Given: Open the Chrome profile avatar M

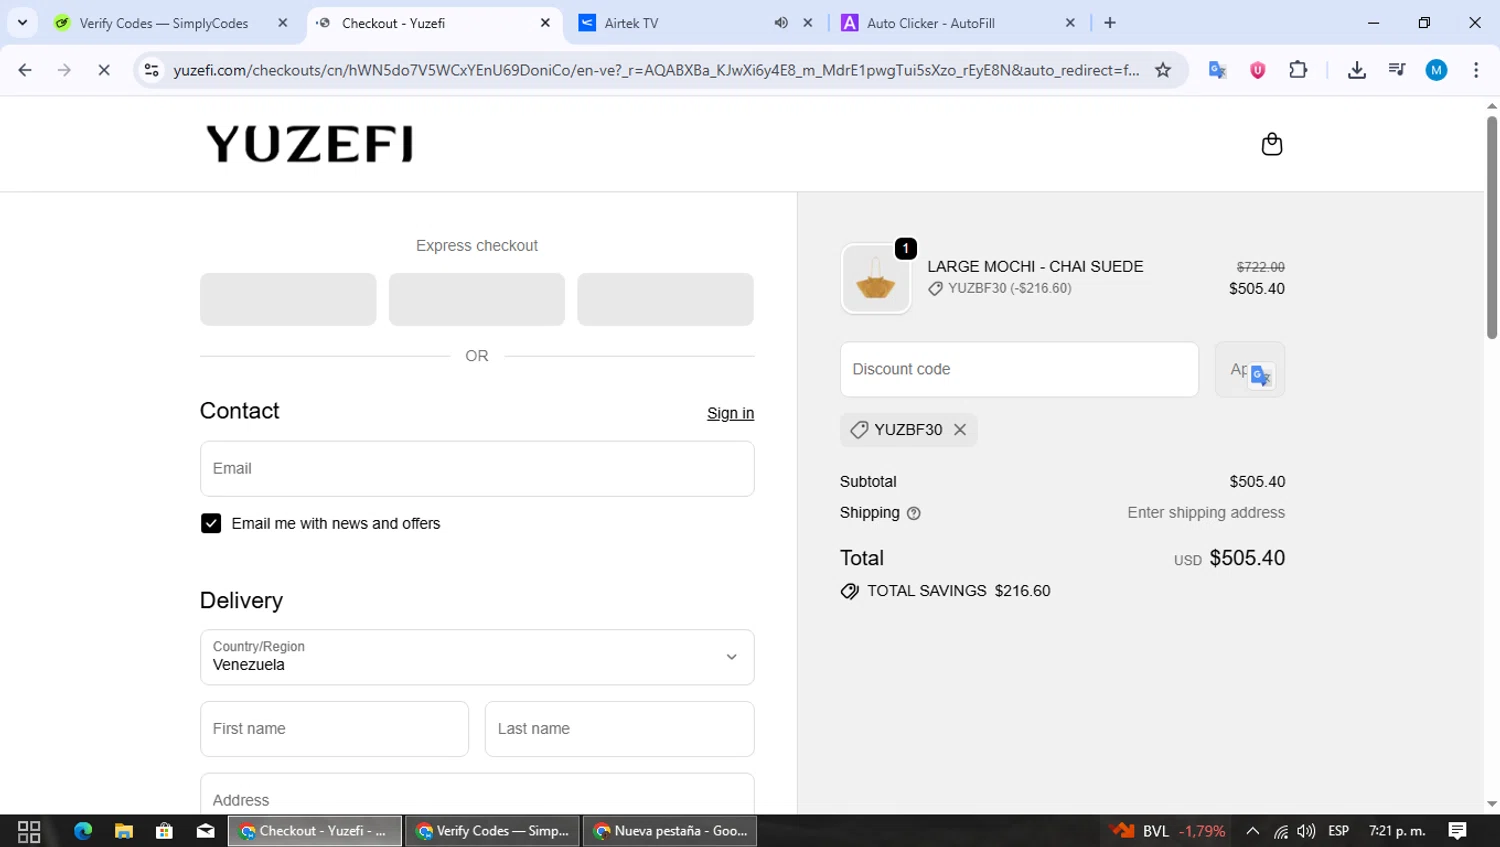Looking at the screenshot, I should coord(1436,70).
